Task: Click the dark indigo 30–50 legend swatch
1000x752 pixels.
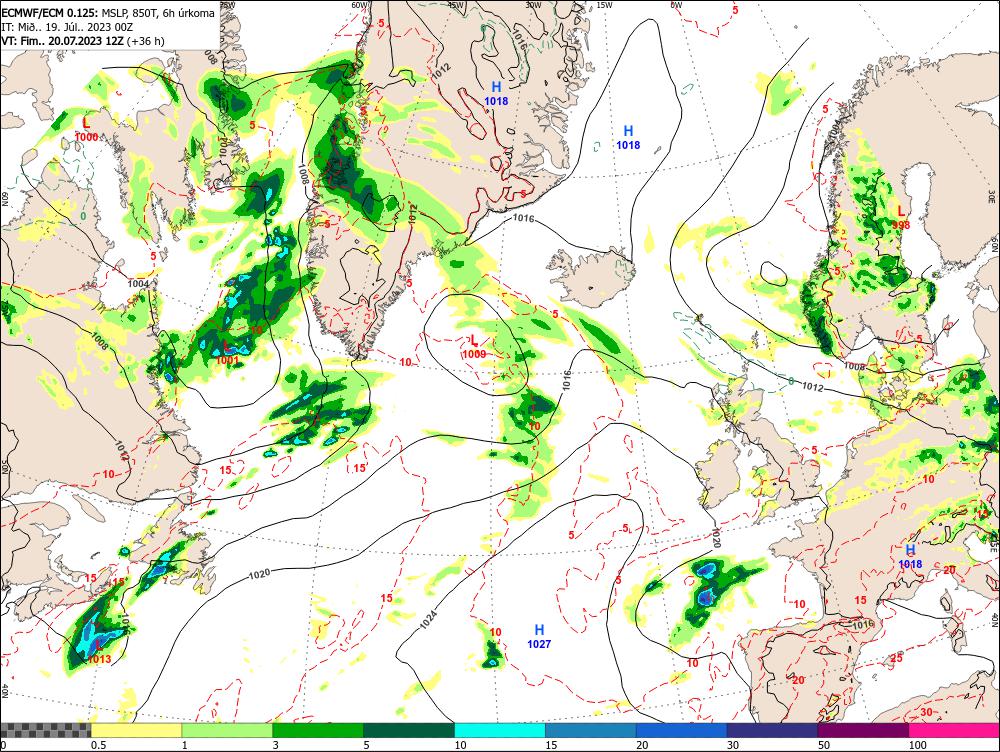Action: pyautogui.click(x=772, y=730)
